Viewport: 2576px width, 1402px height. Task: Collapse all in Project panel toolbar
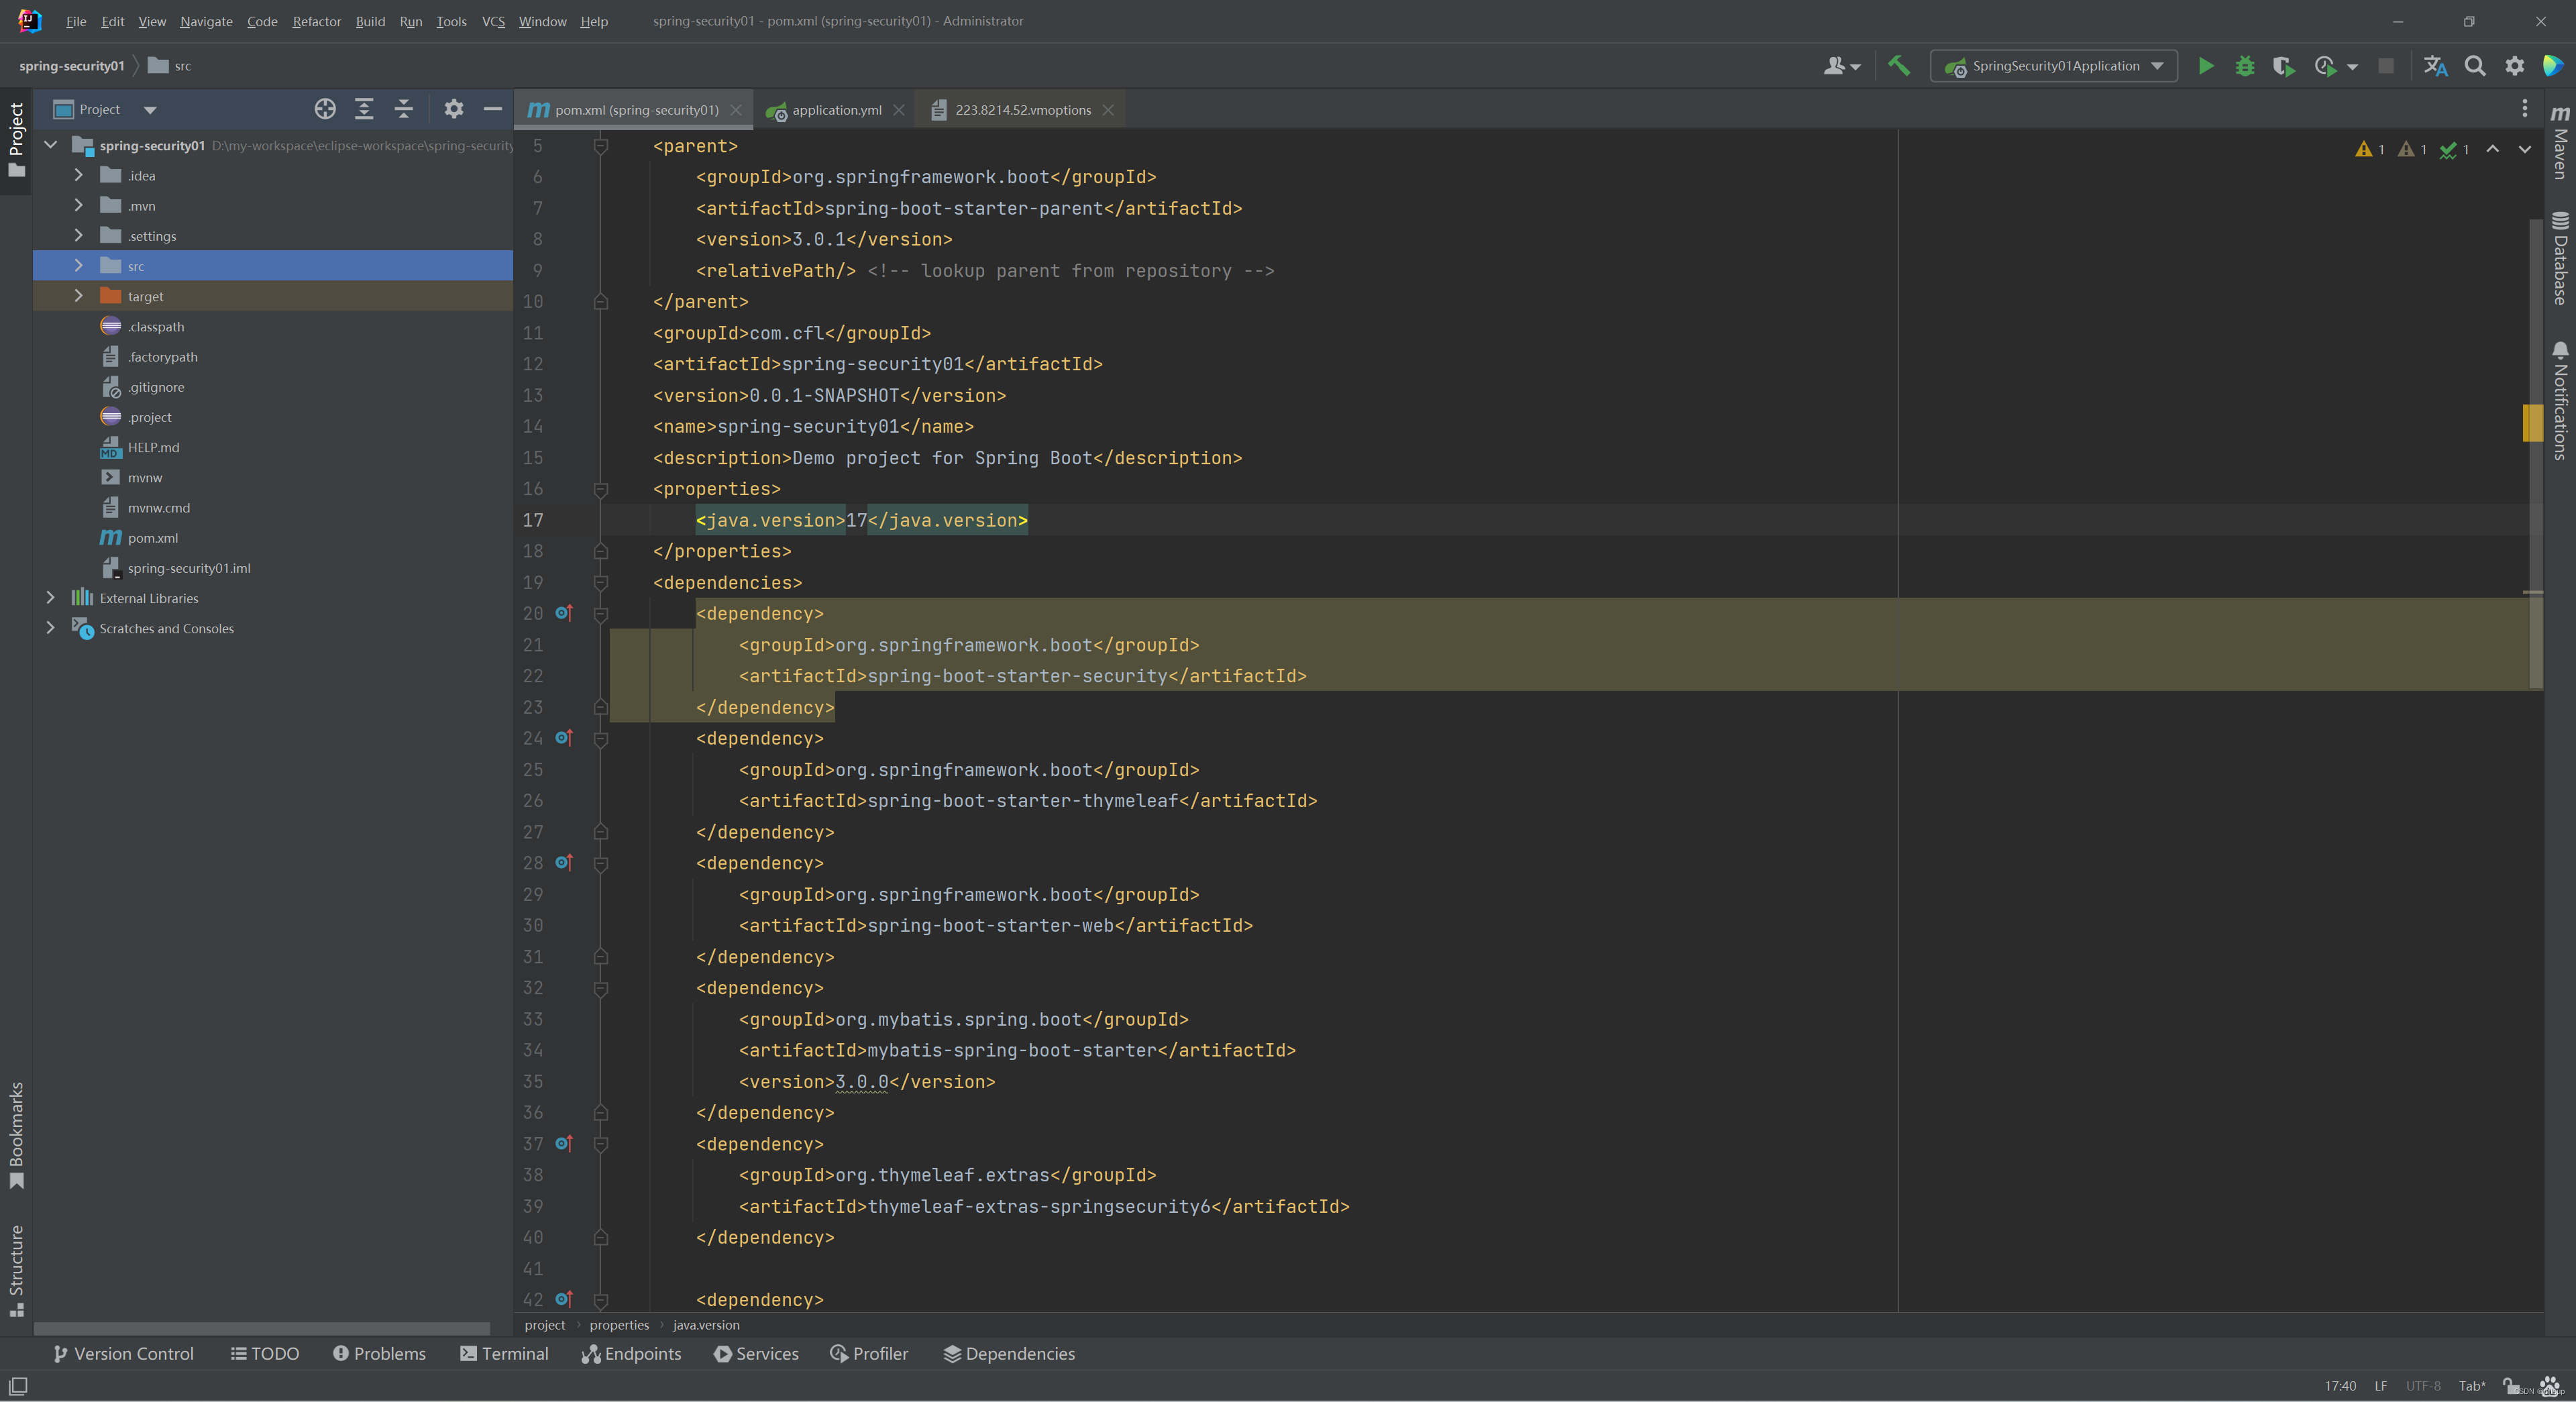pos(404,109)
